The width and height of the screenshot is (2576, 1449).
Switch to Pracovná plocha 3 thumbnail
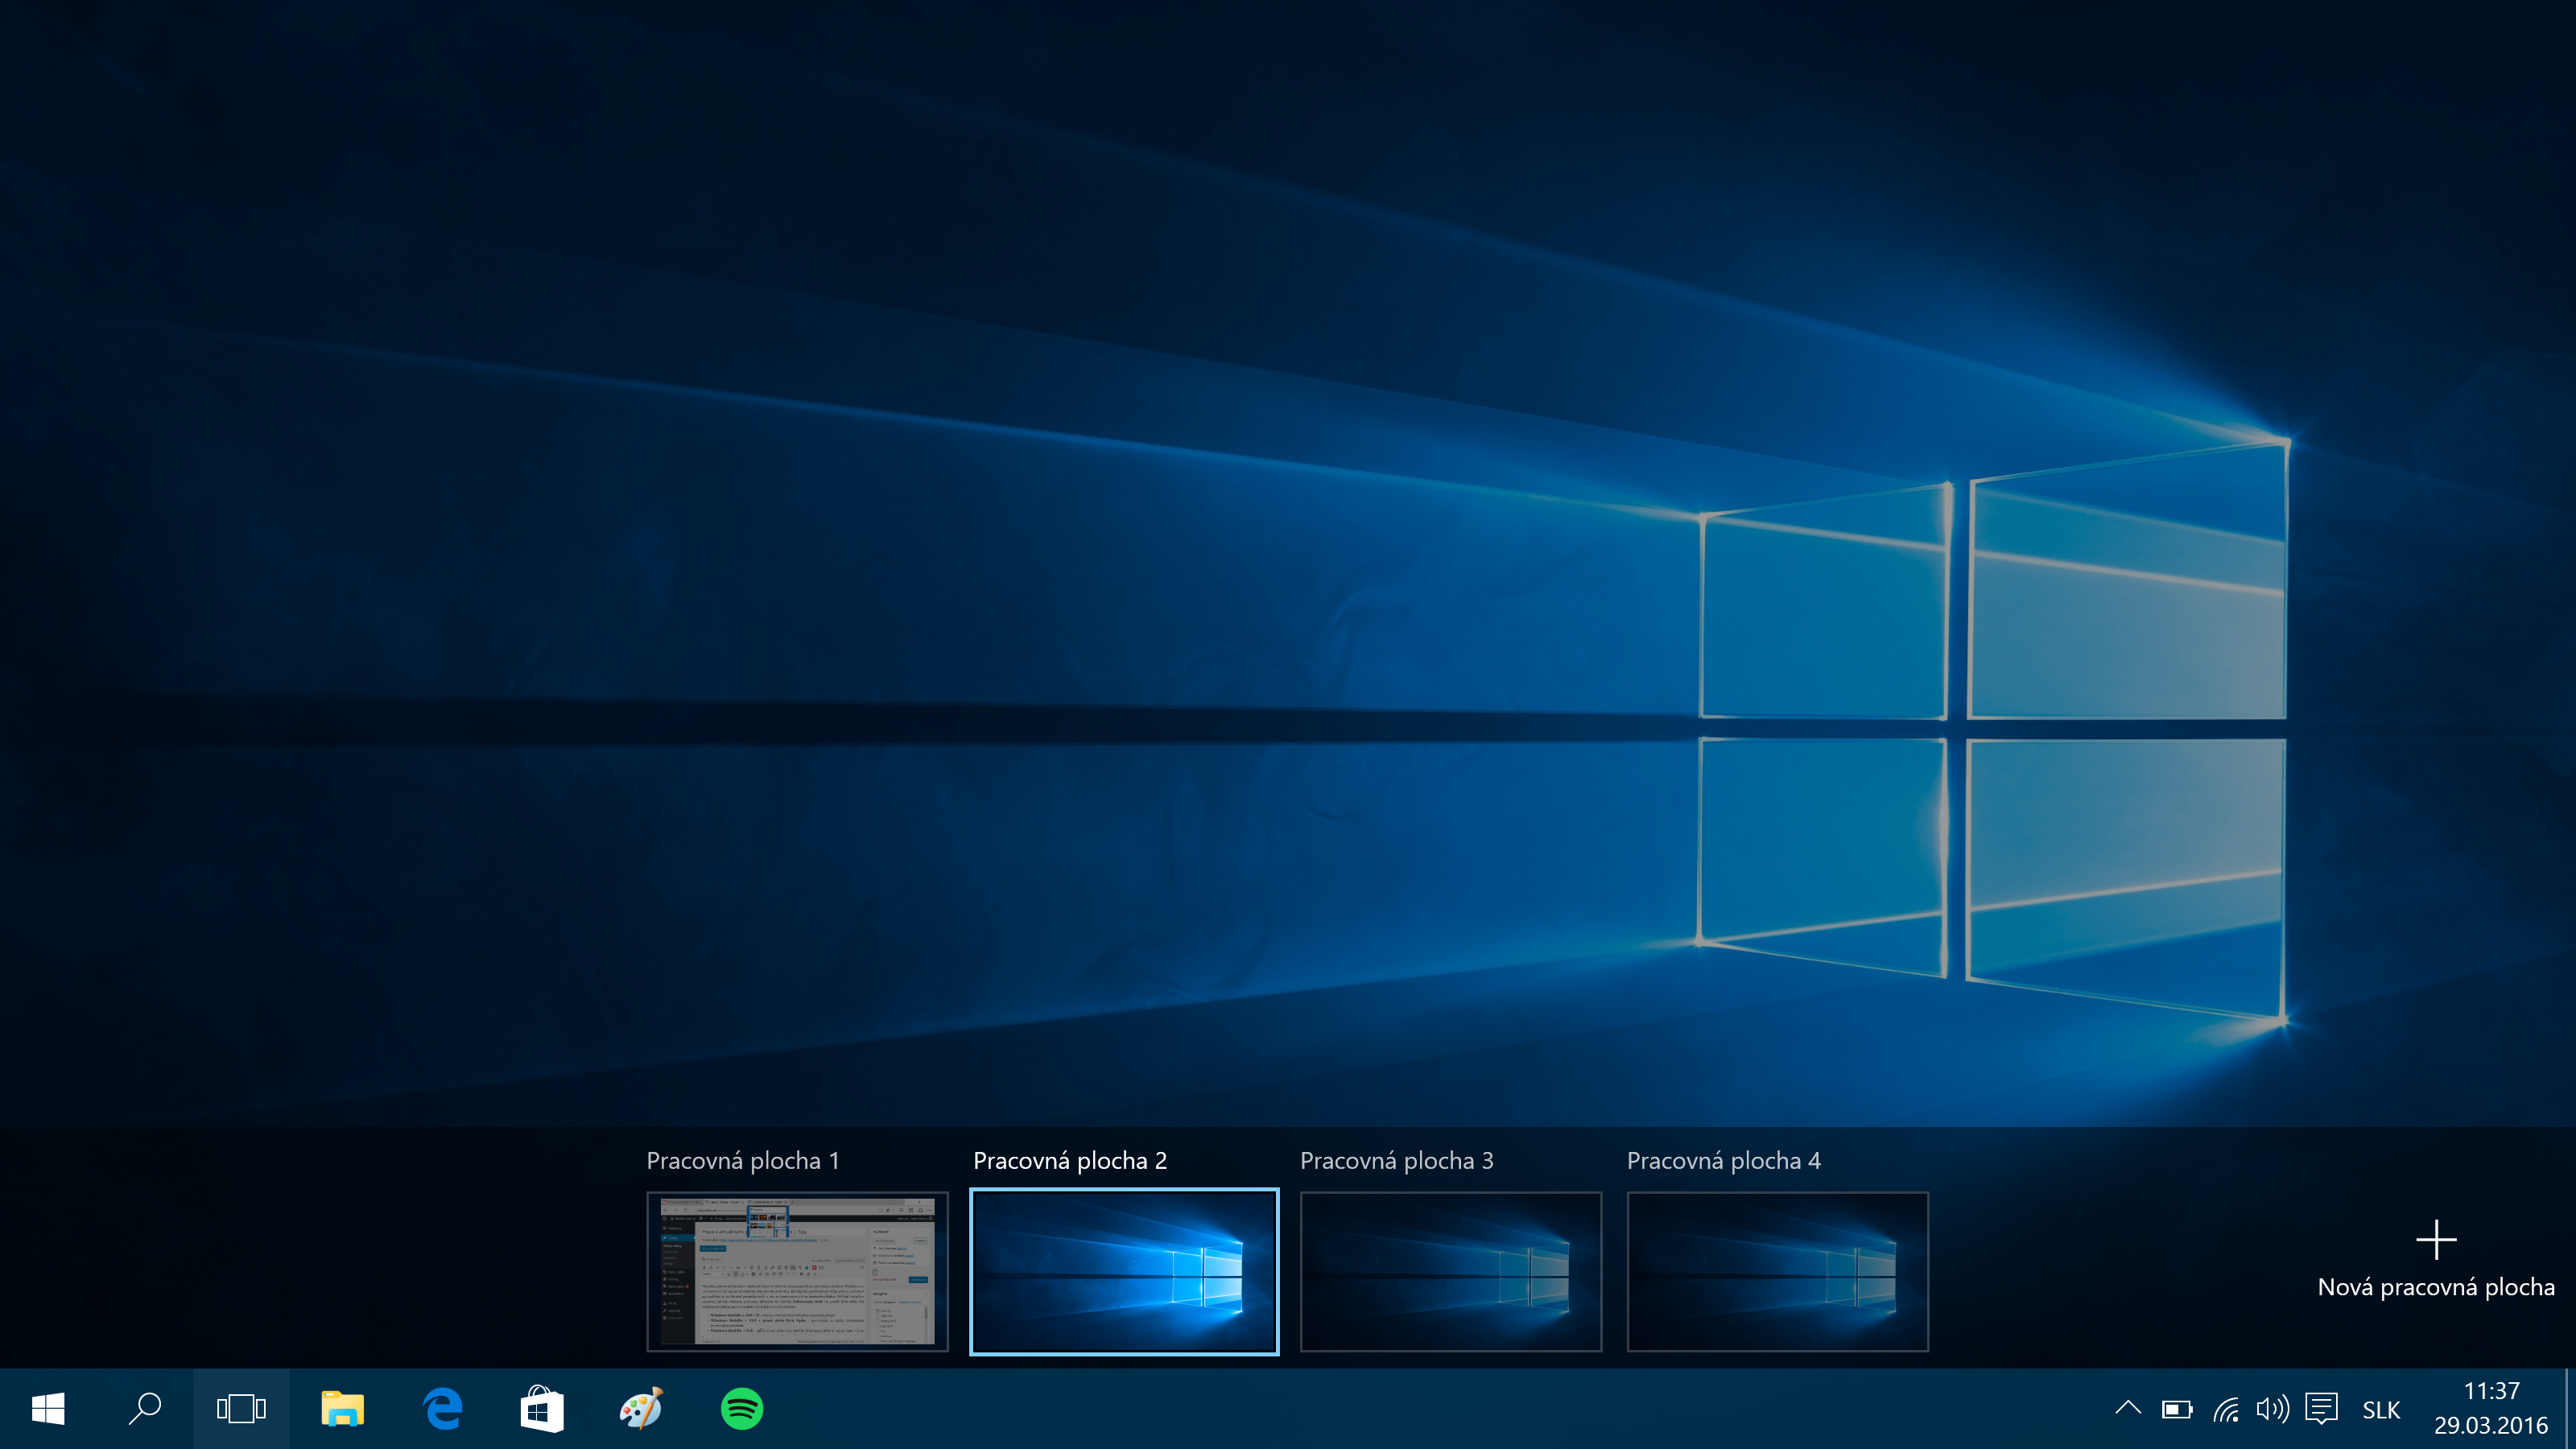click(x=1451, y=1271)
